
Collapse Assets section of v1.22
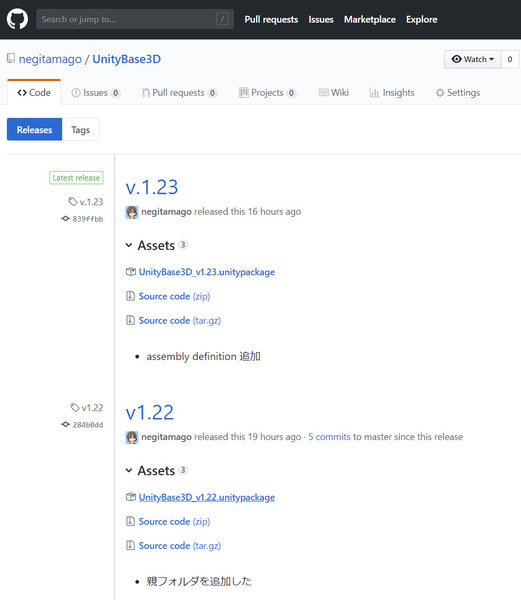click(x=156, y=471)
